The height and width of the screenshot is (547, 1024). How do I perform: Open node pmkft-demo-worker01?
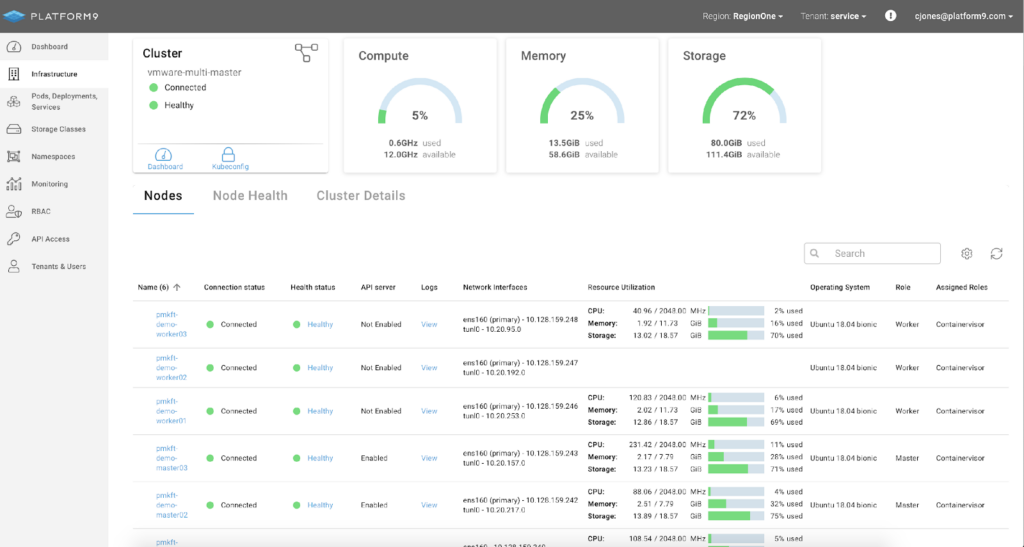[x=171, y=411]
